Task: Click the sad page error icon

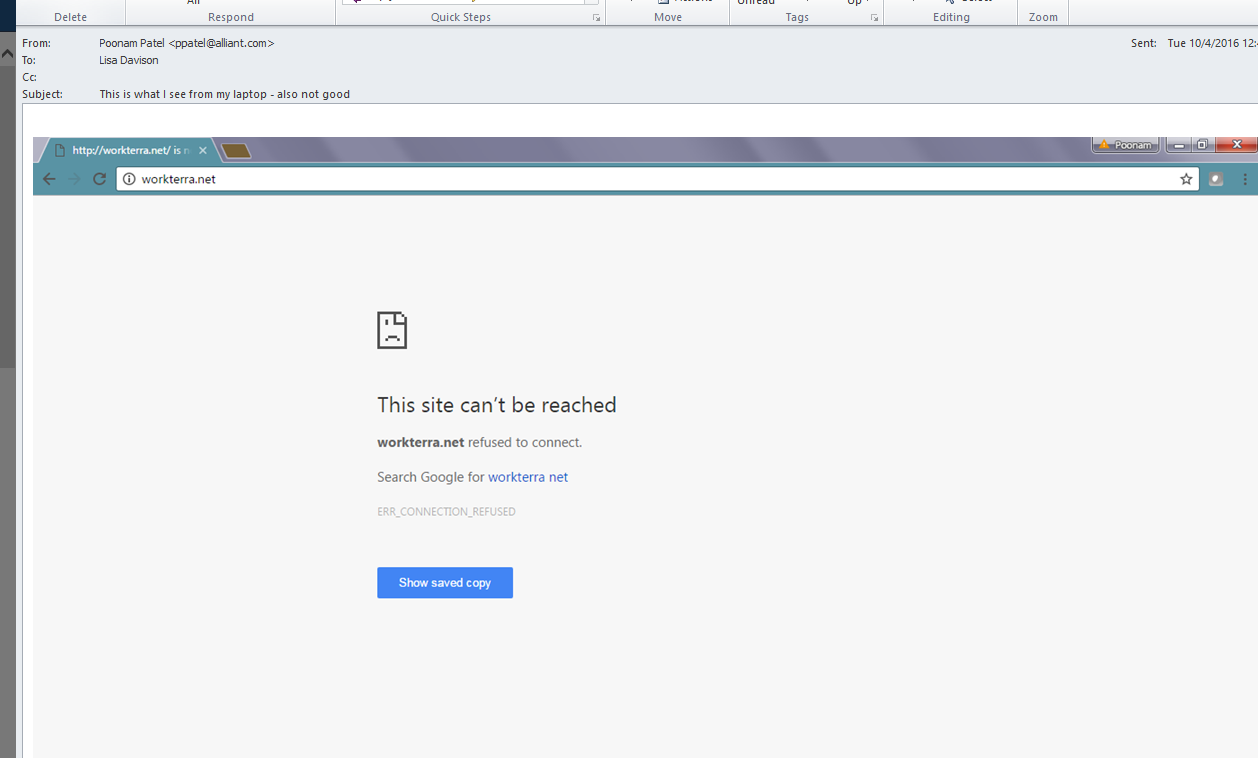Action: tap(392, 330)
